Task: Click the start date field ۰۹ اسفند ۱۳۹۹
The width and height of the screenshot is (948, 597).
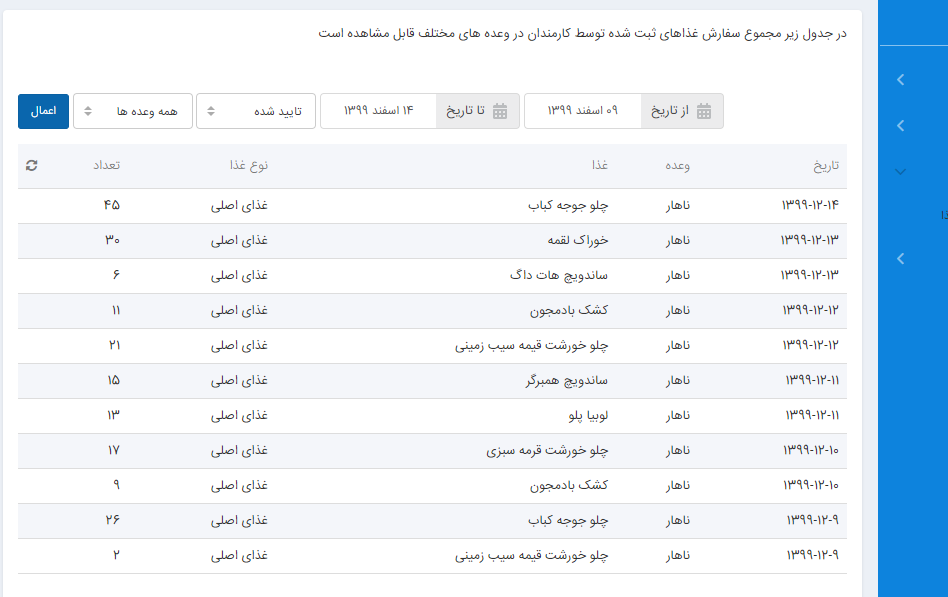Action: (582, 111)
